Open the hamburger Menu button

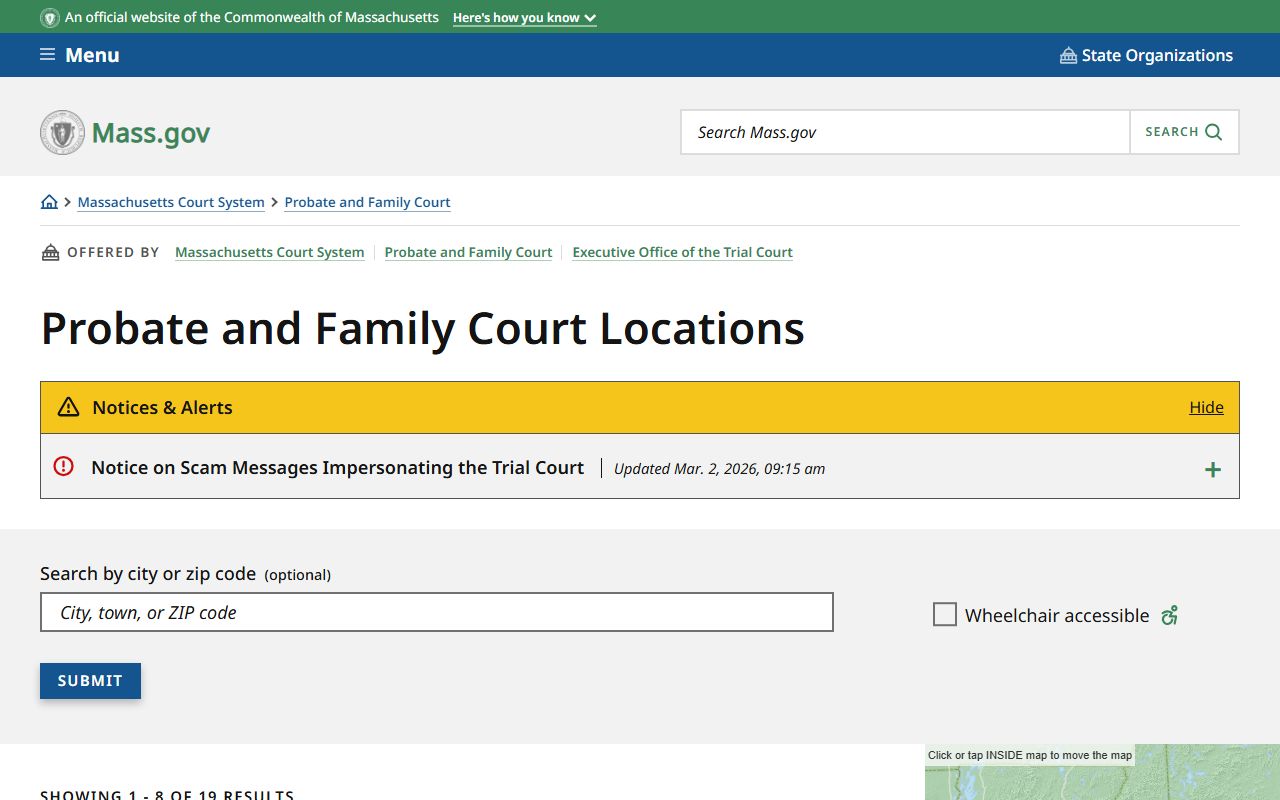point(79,55)
